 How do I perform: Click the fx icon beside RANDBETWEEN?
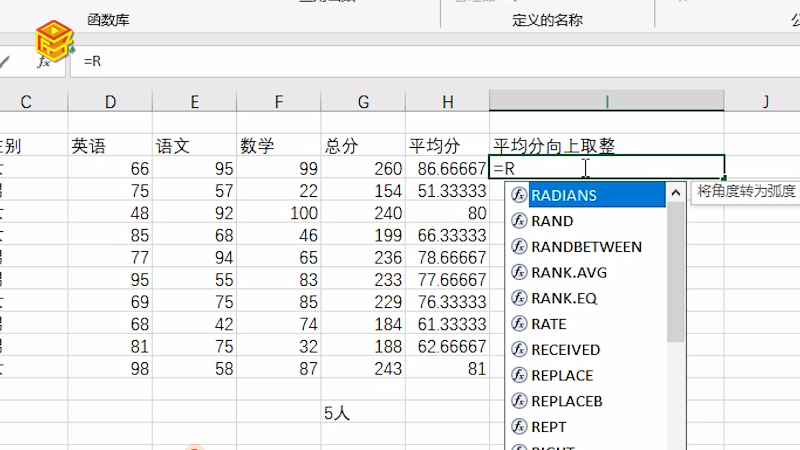click(518, 247)
